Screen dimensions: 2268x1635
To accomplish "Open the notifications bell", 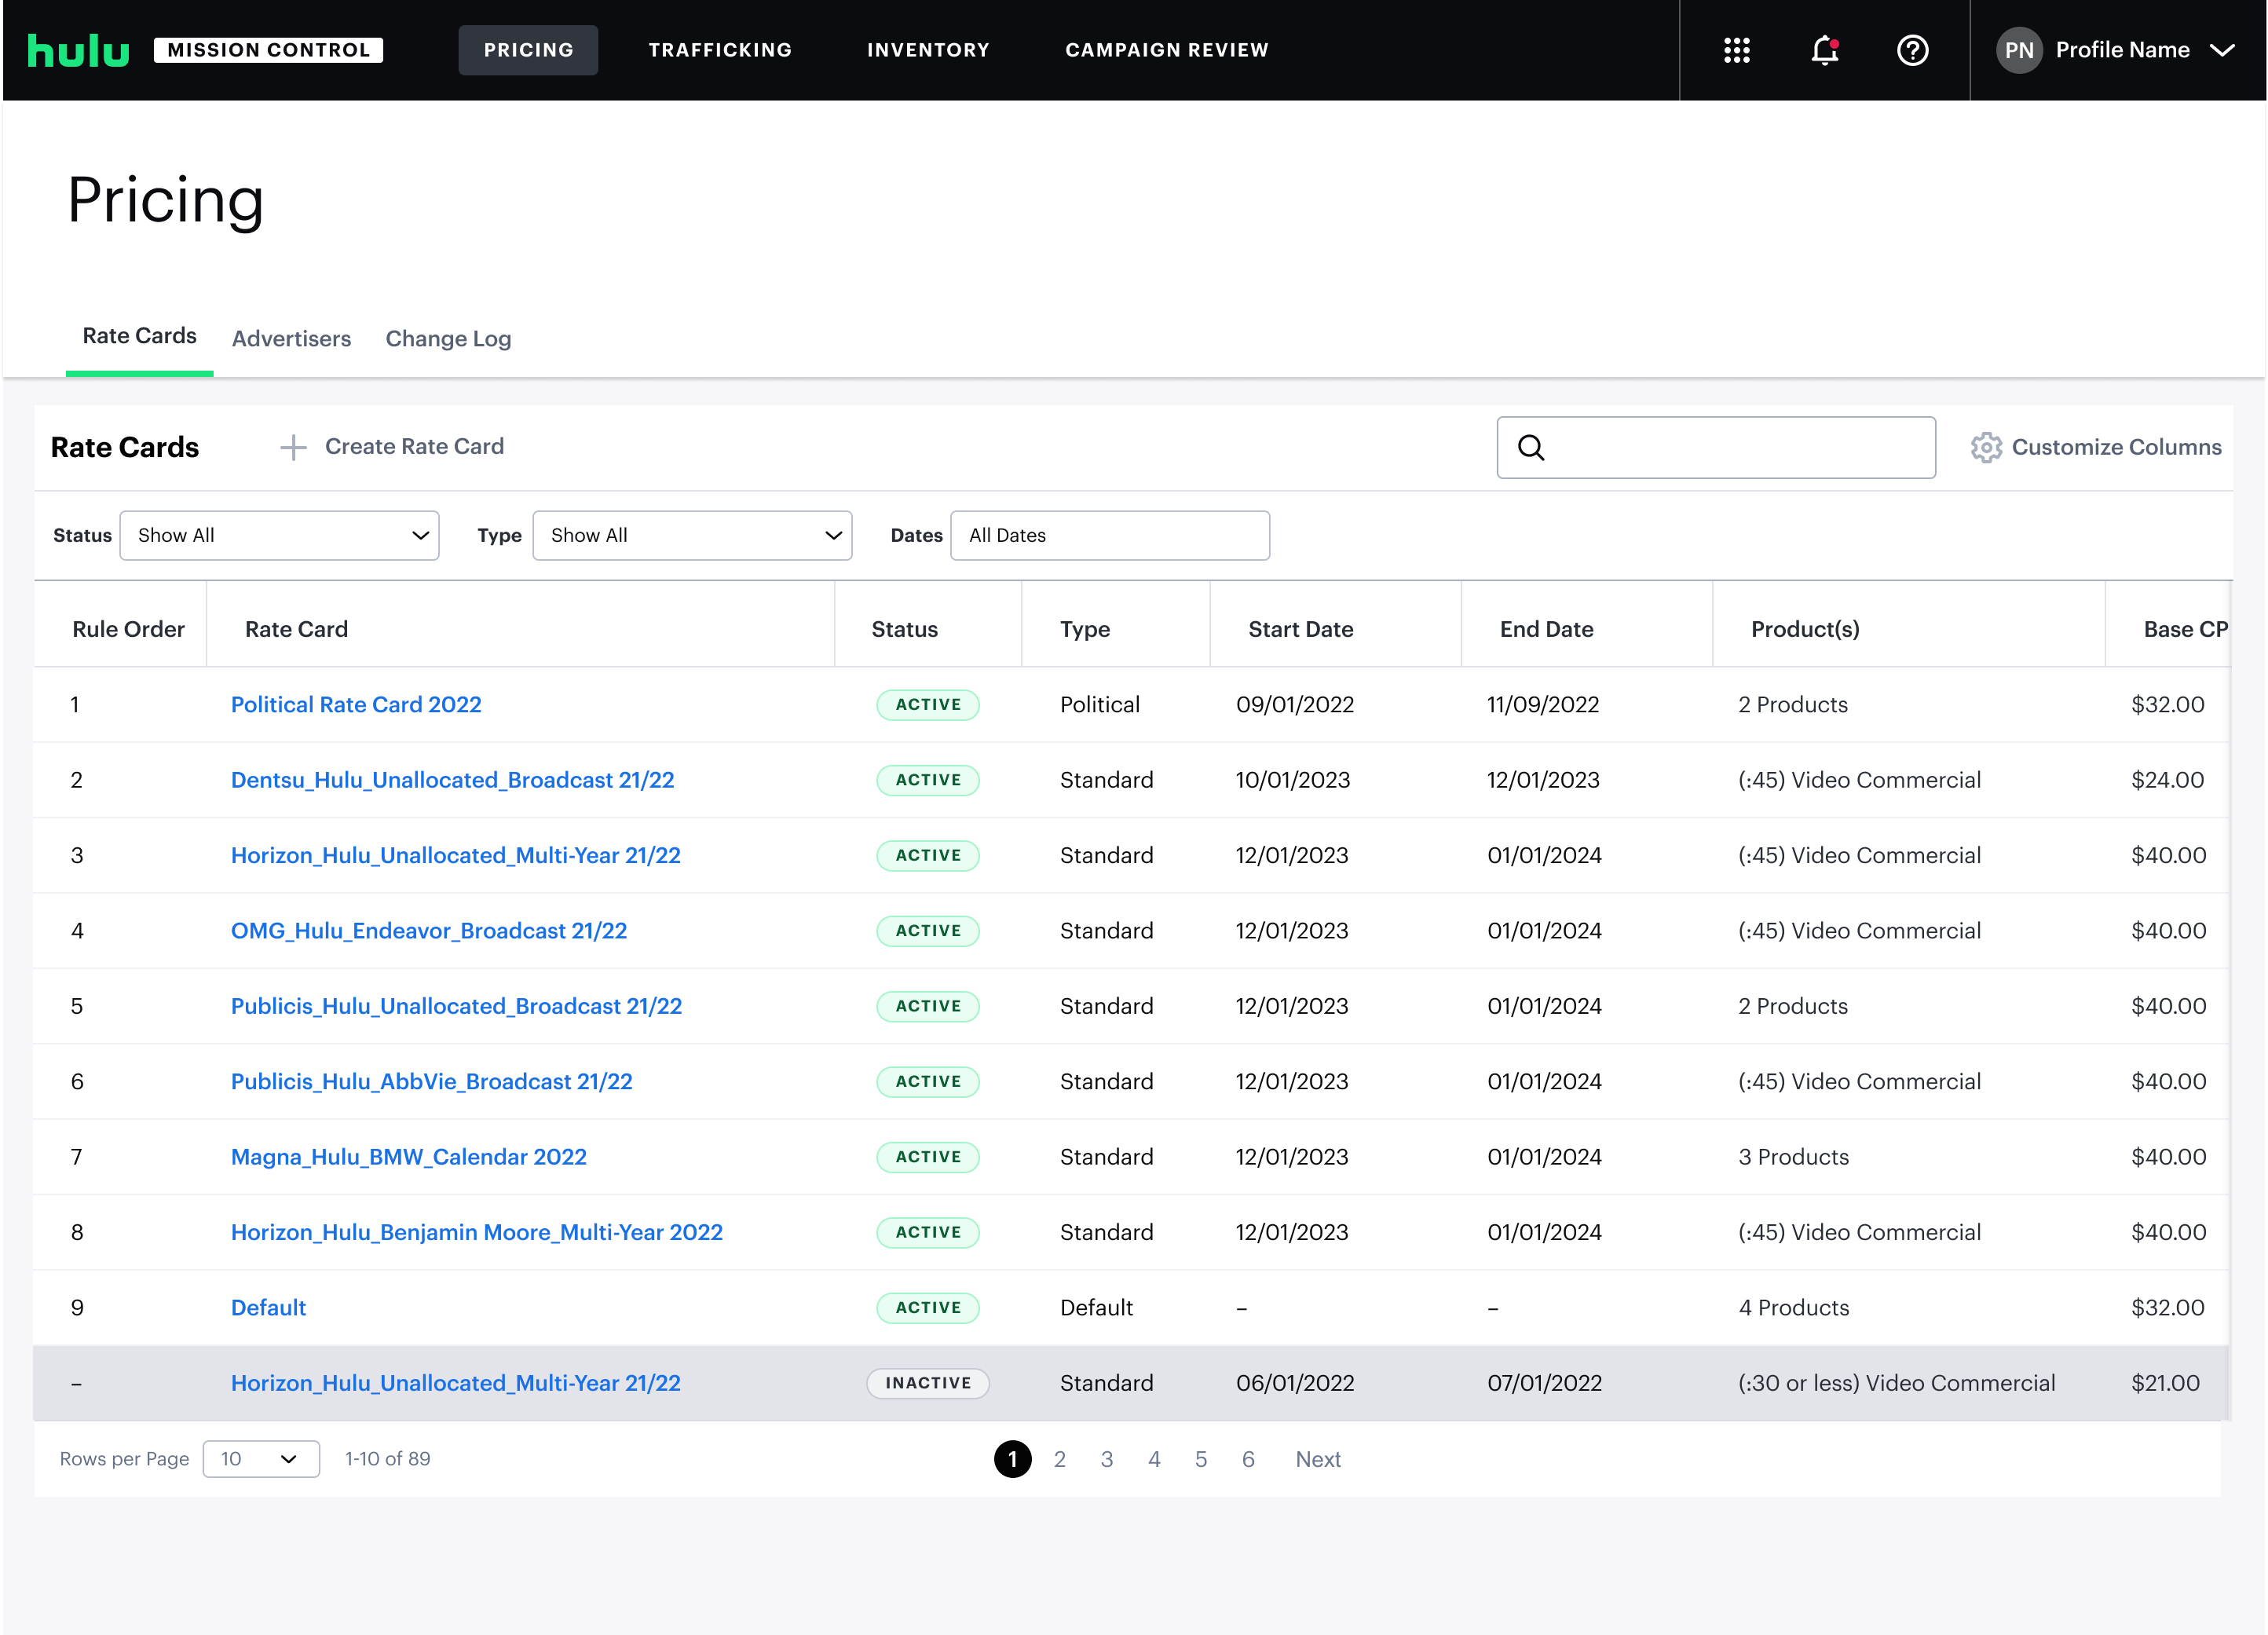I will click(1824, 50).
